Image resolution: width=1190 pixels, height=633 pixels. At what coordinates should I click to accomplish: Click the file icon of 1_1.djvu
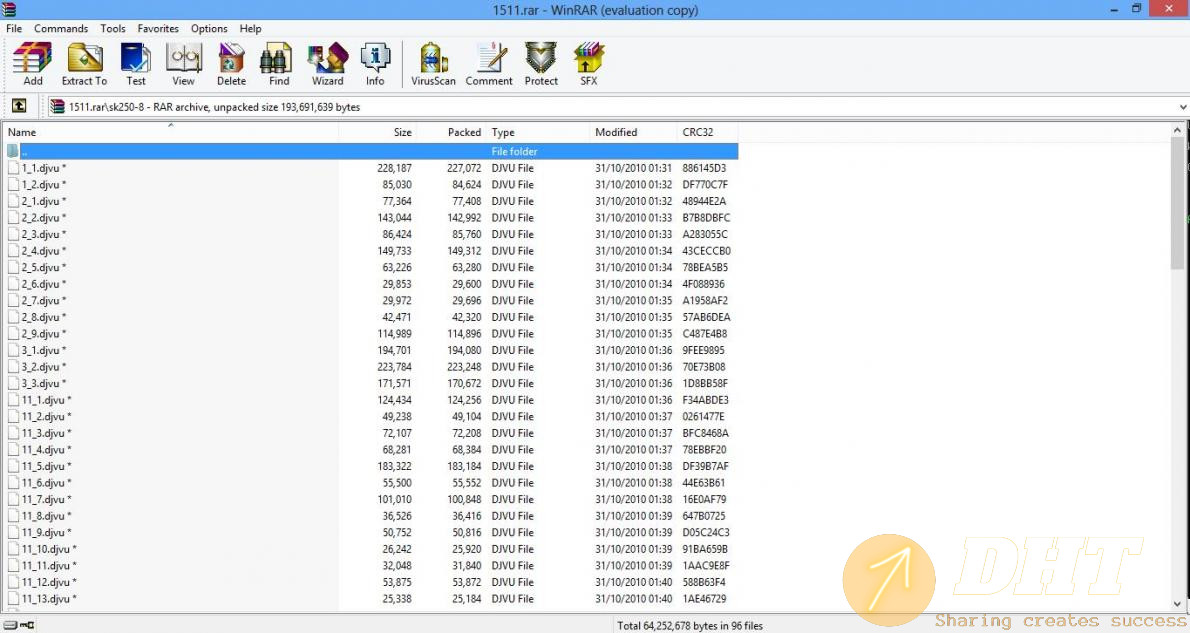13,168
